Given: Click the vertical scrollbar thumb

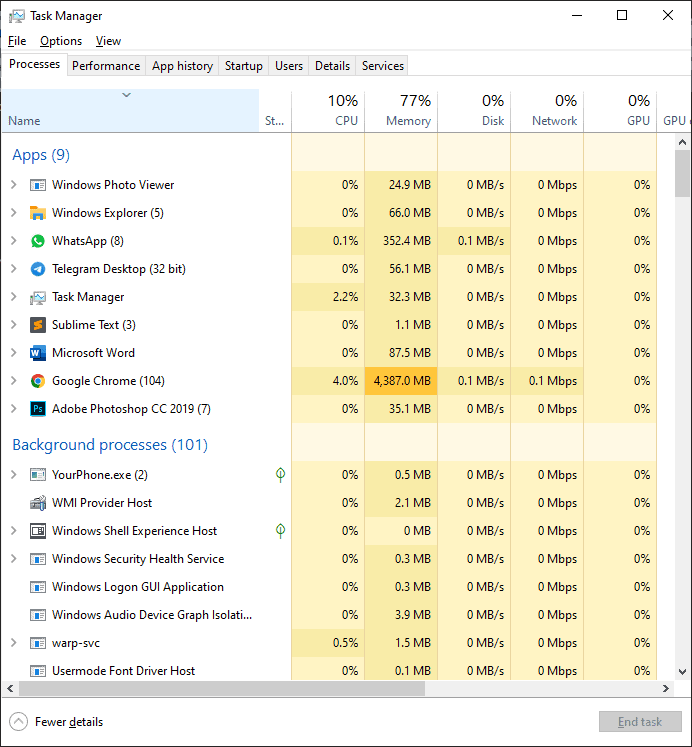Looking at the screenshot, I should (682, 173).
